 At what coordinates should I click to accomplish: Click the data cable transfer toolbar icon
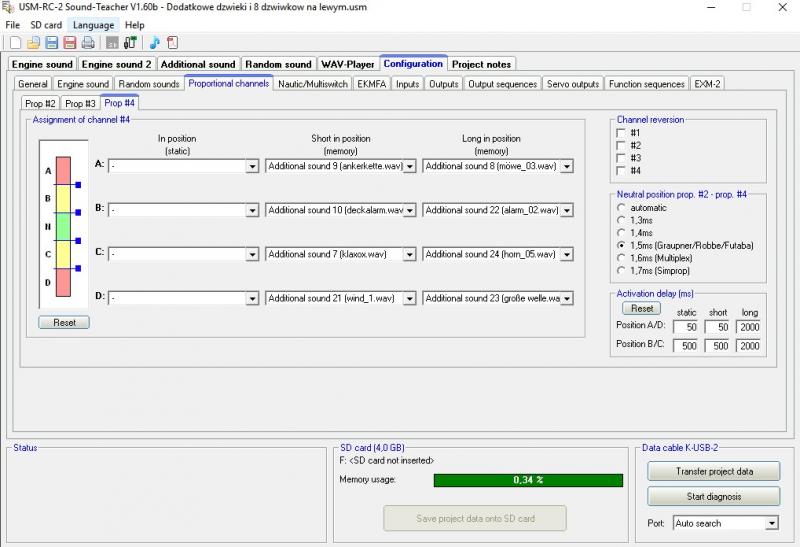(130, 42)
